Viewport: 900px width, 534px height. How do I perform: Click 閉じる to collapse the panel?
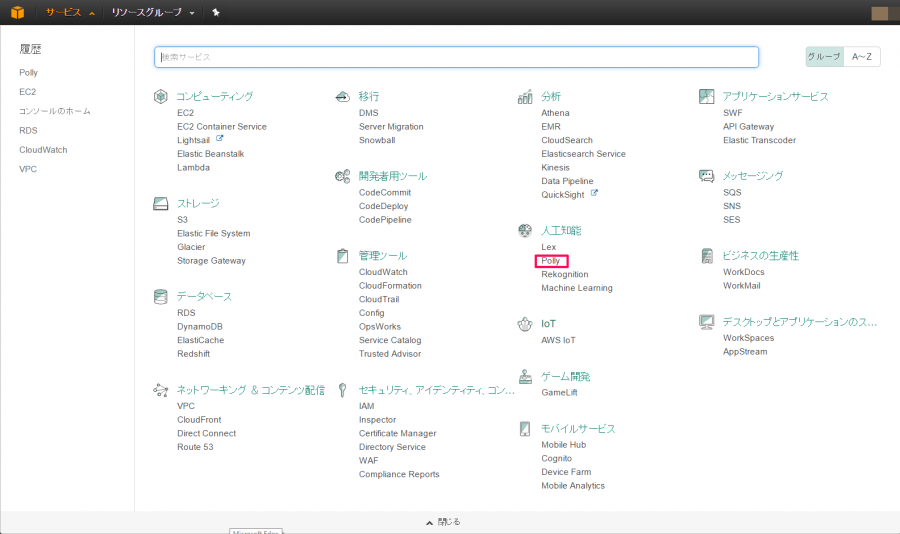[443, 522]
